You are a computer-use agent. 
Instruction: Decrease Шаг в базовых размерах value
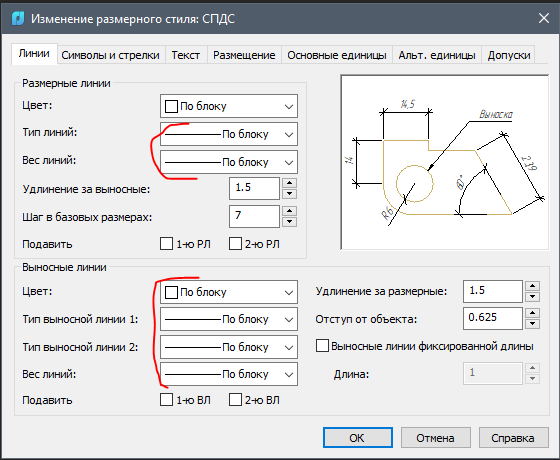pos(289,222)
